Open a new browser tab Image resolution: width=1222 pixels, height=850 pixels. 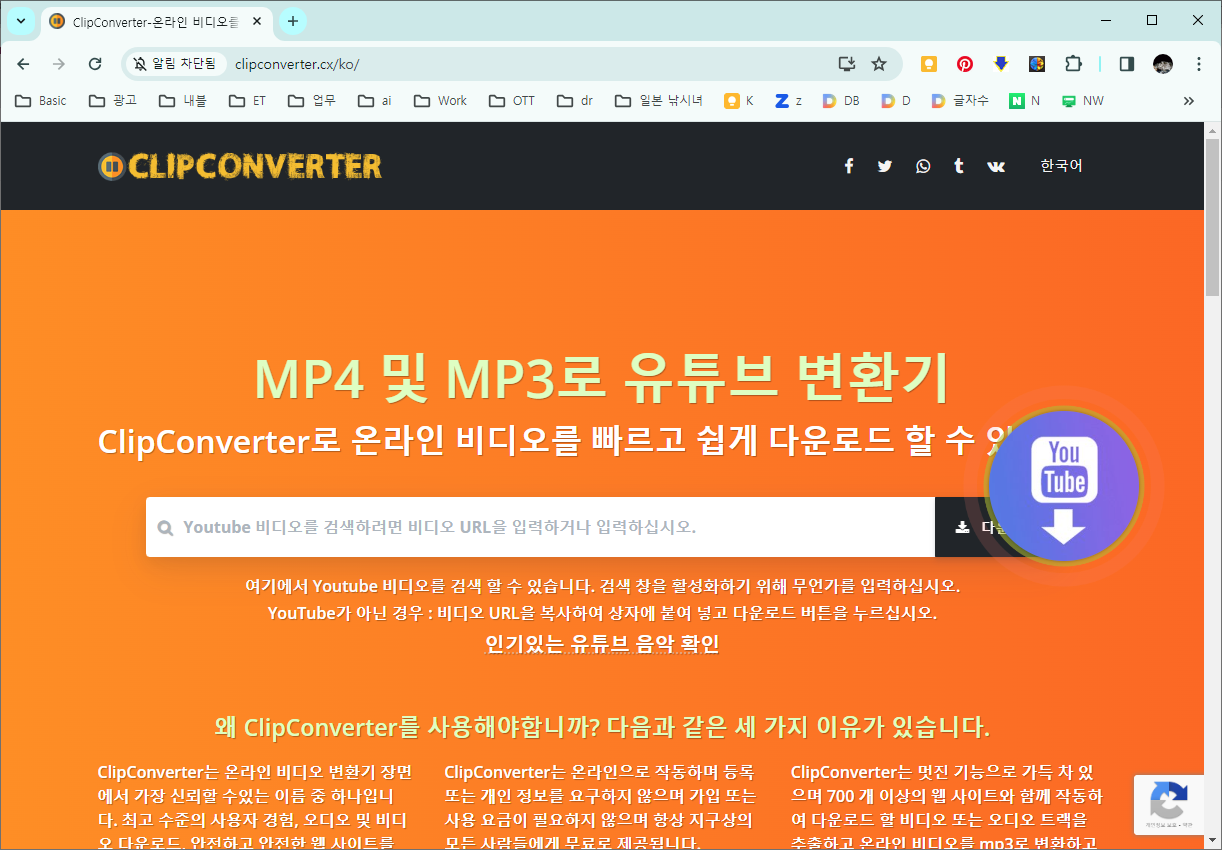[293, 21]
